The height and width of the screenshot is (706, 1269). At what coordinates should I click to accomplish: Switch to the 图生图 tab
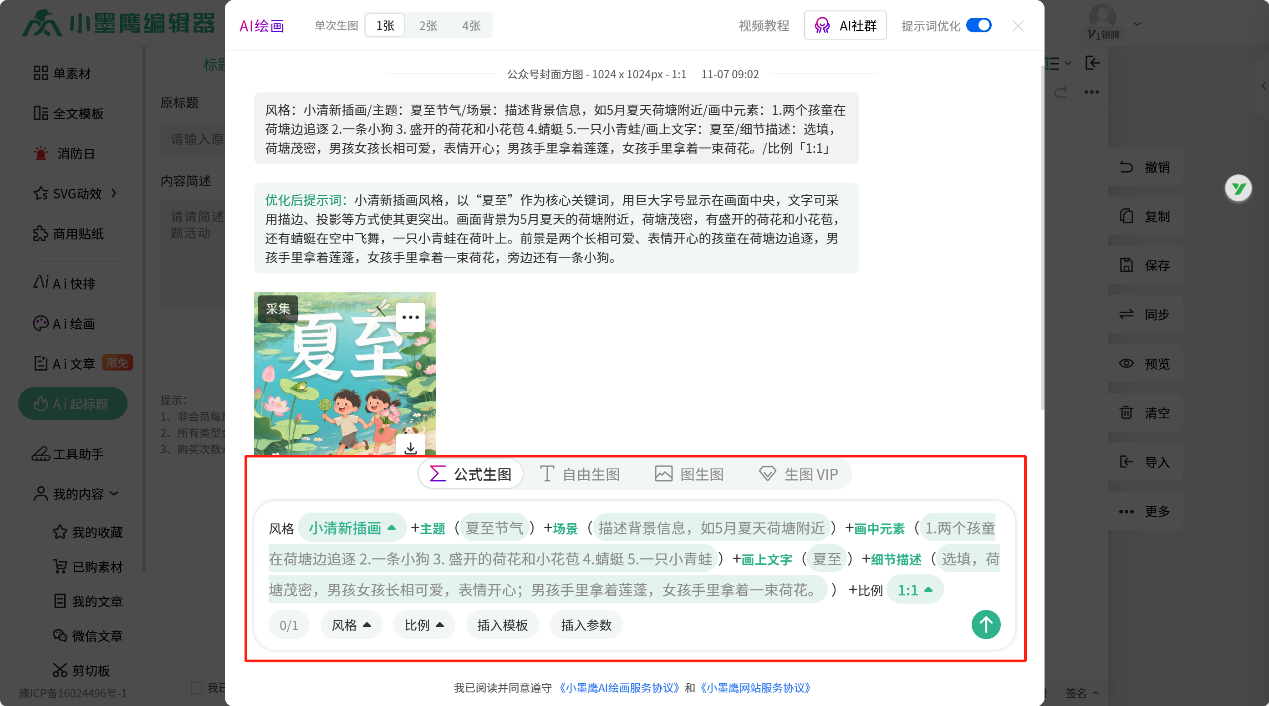[x=689, y=474]
